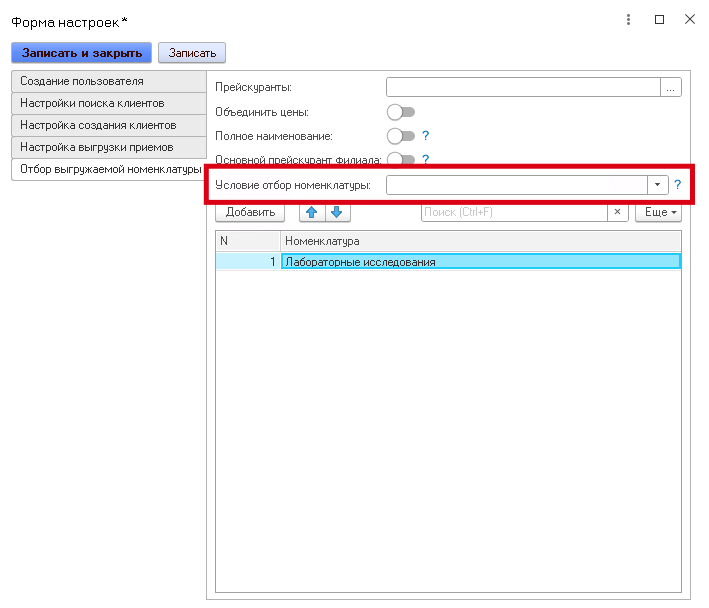709x608 pixels.
Task: Click into the Поиск search field
Action: [513, 212]
